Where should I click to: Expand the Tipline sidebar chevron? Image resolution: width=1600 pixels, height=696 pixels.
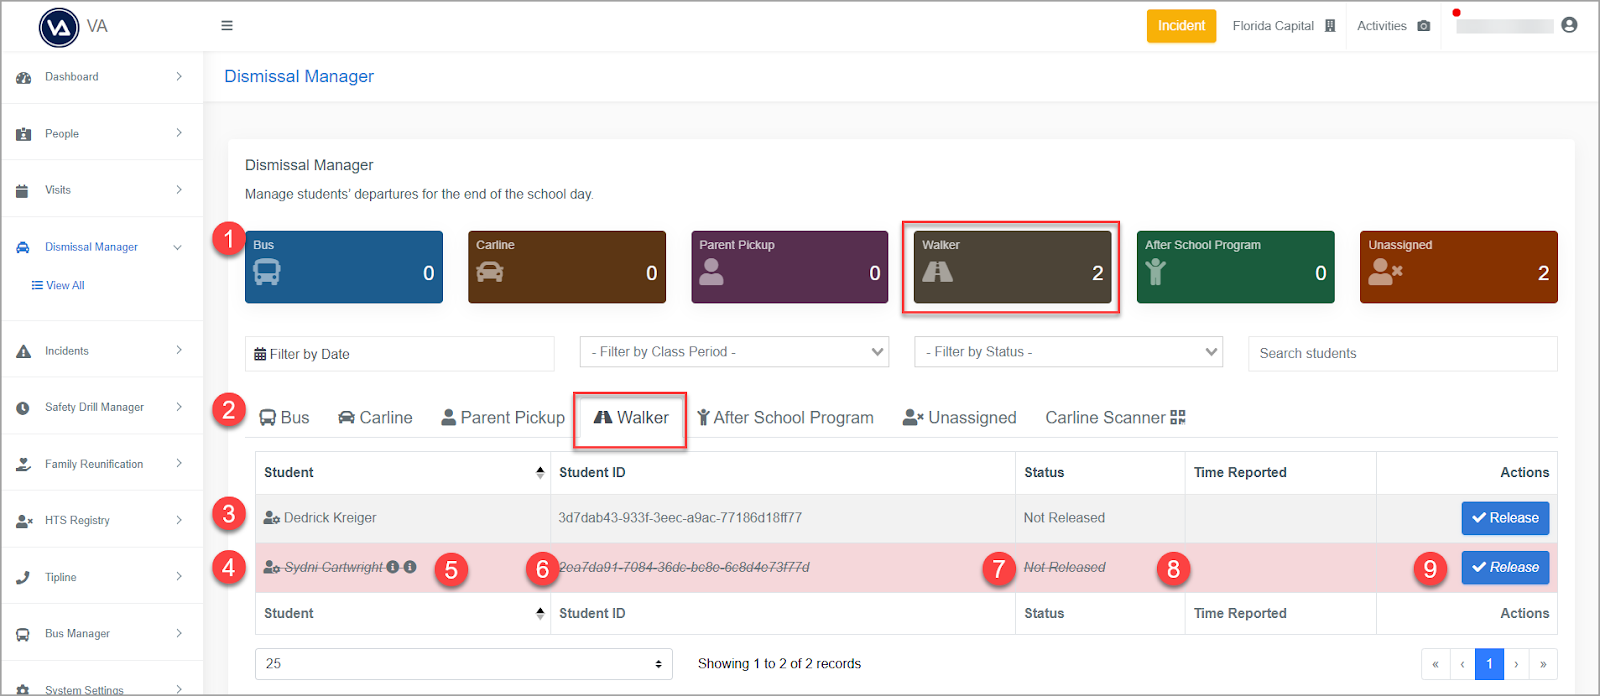point(179,576)
